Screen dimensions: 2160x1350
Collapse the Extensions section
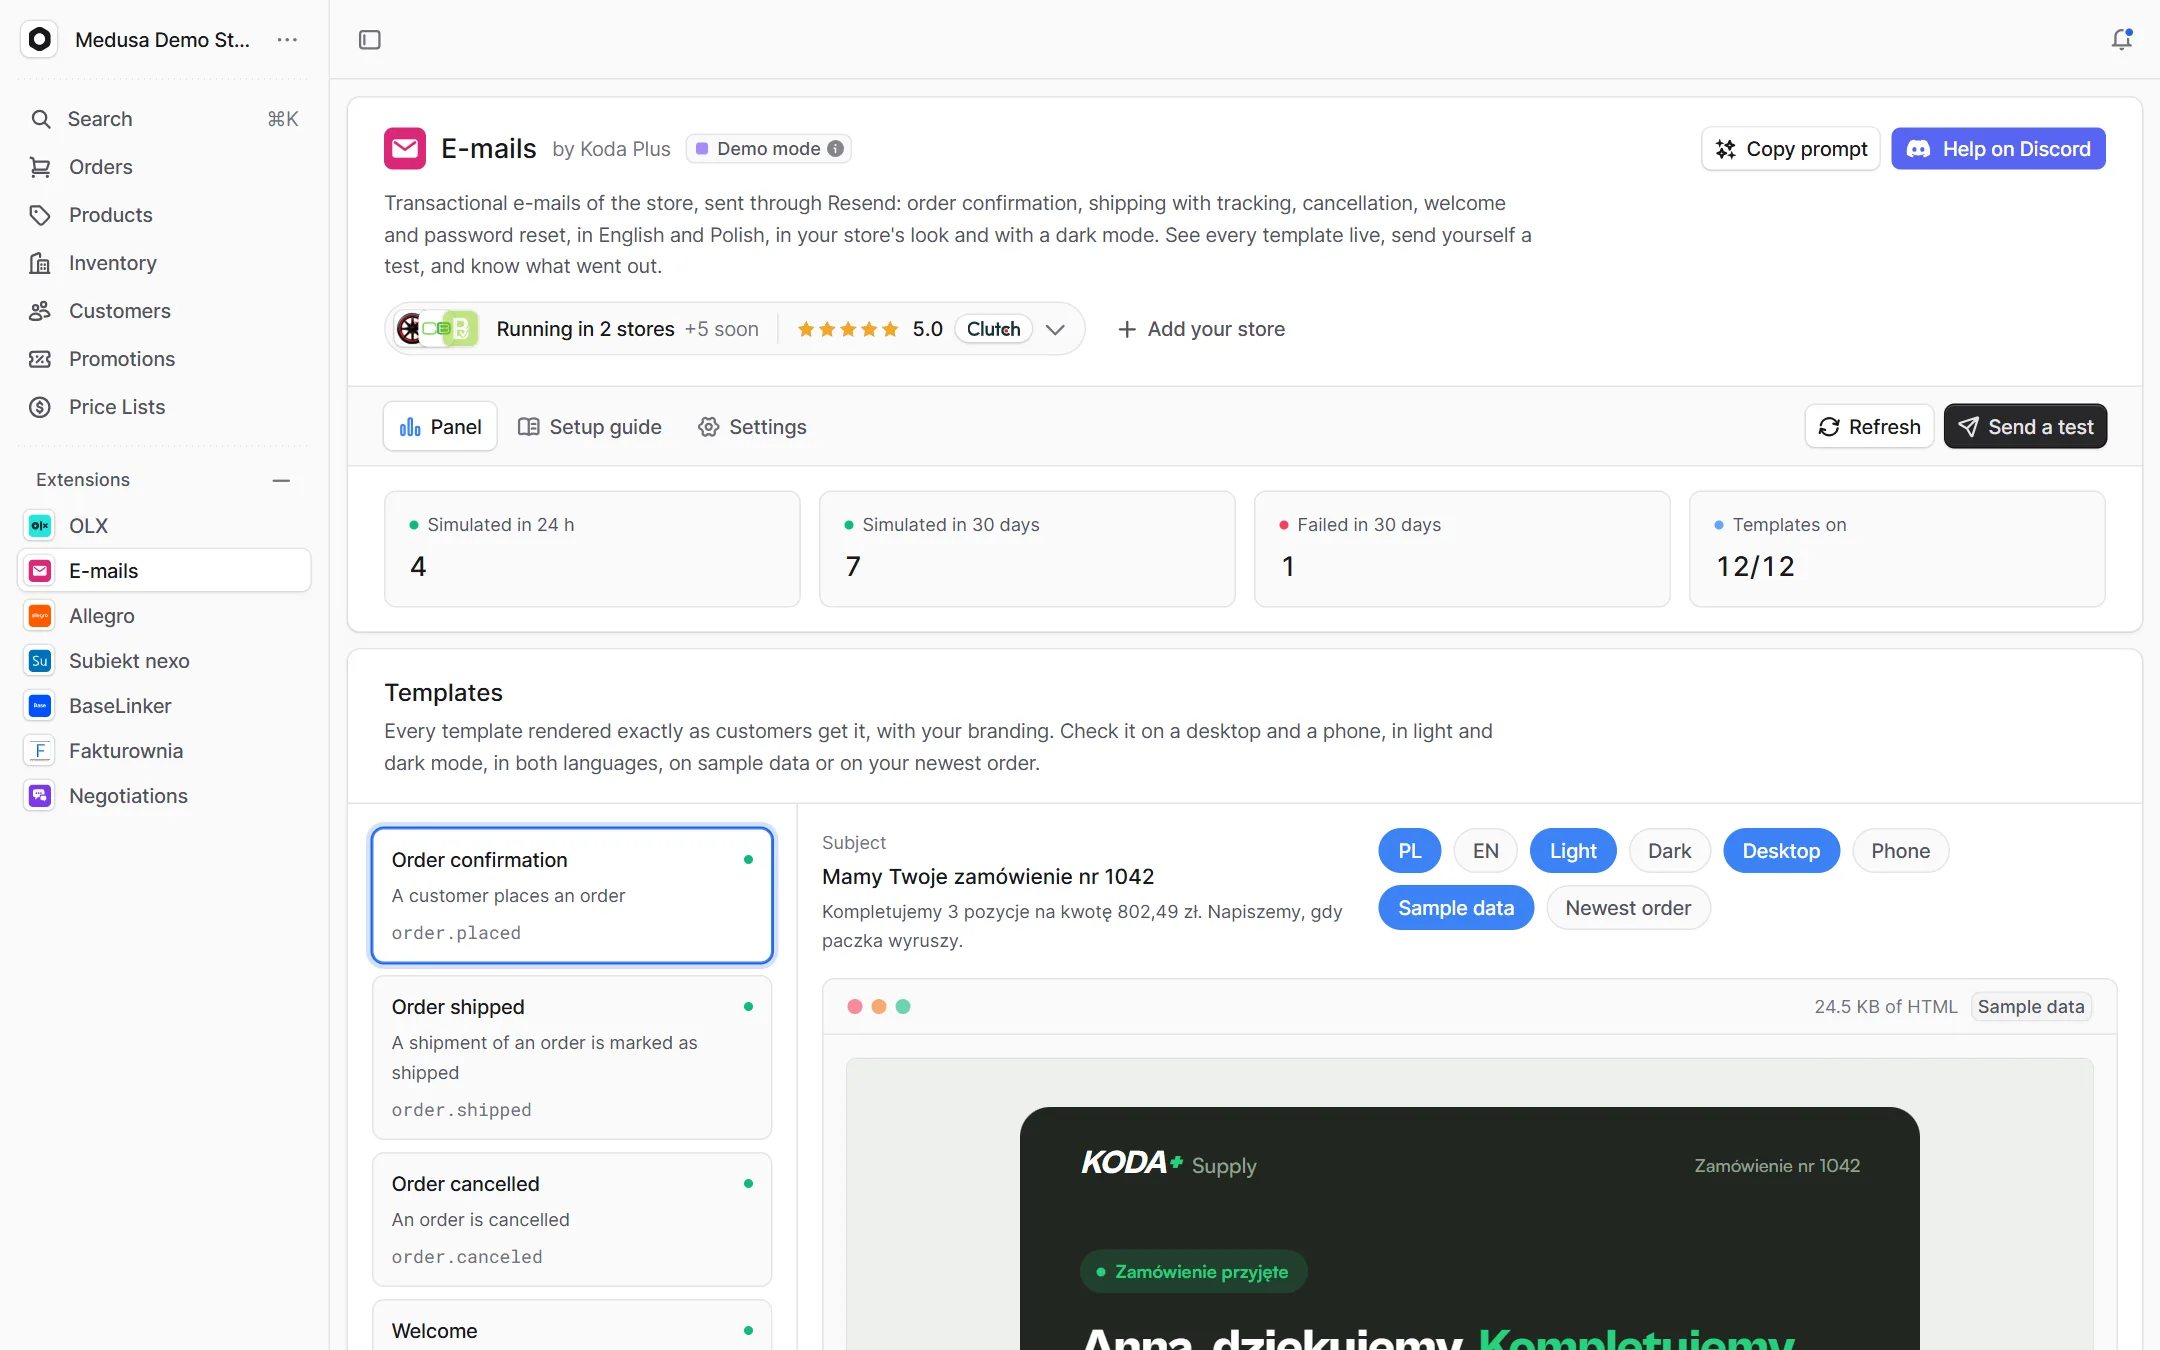281,480
